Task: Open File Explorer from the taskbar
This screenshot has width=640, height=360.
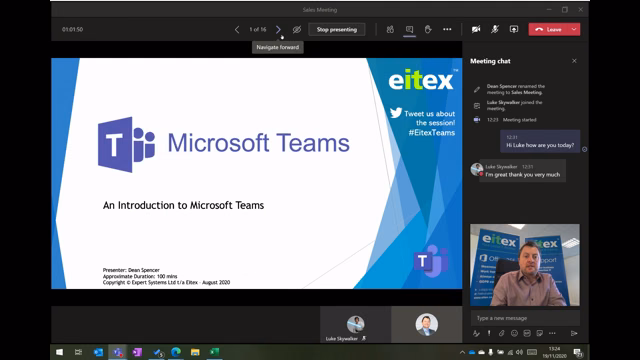Action: coord(195,352)
